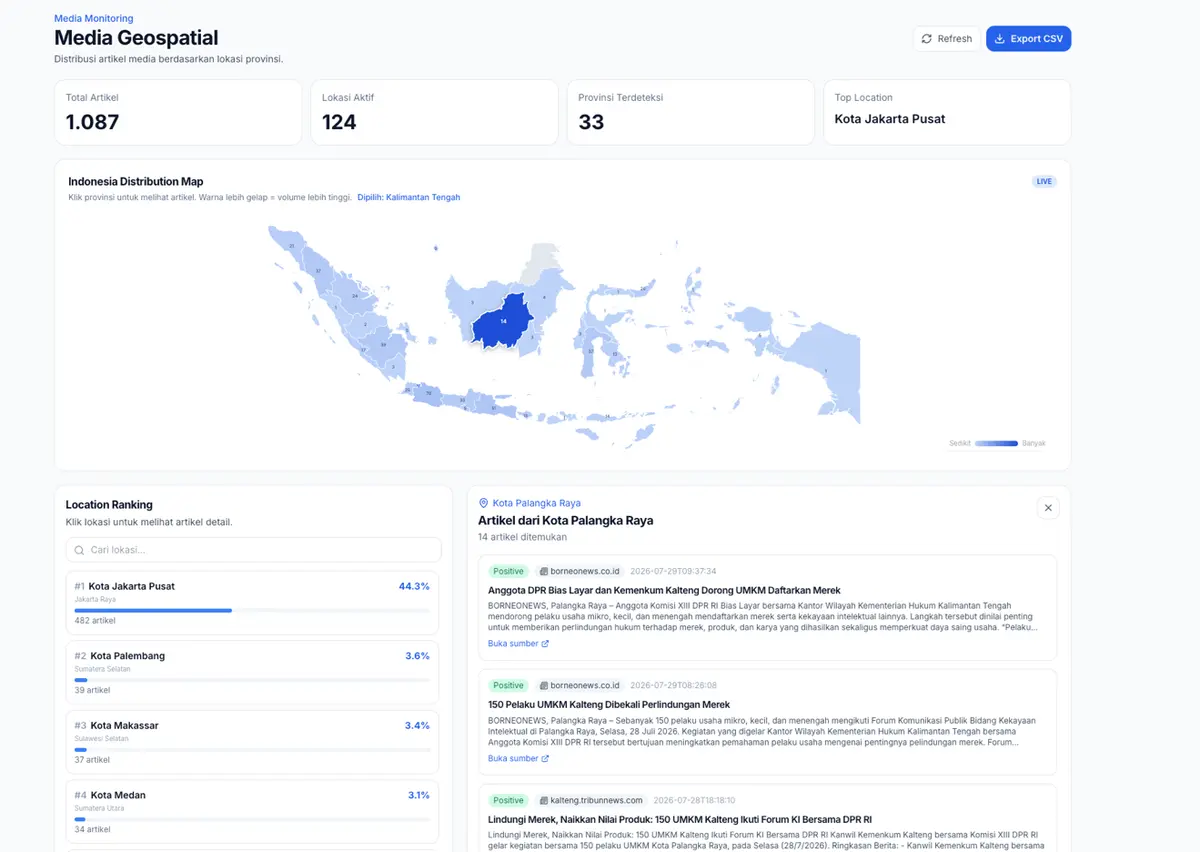Close the Kota Palangka Raya articles panel
The height and width of the screenshot is (852, 1200).
[1048, 508]
